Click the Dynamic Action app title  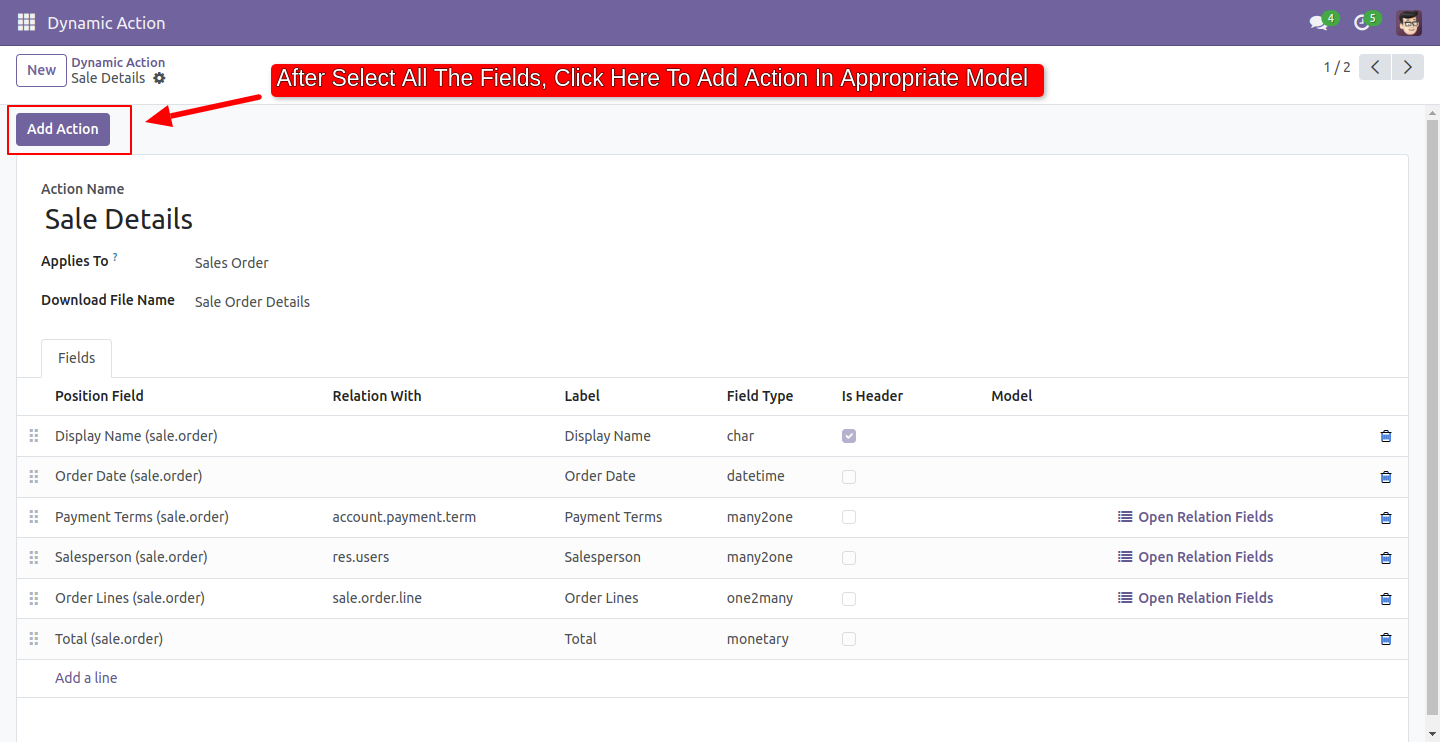pos(106,23)
